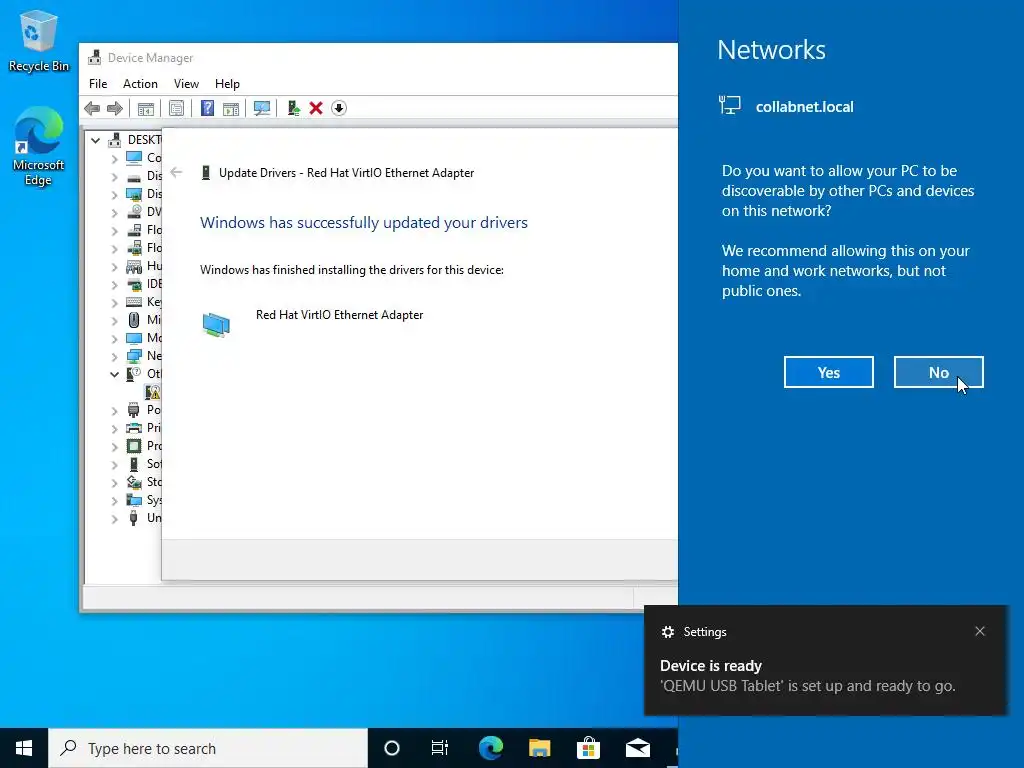Click Red Hat VirtIO Ethernet Adapter device name
Screen dimensions: 1024x768
[340, 315]
